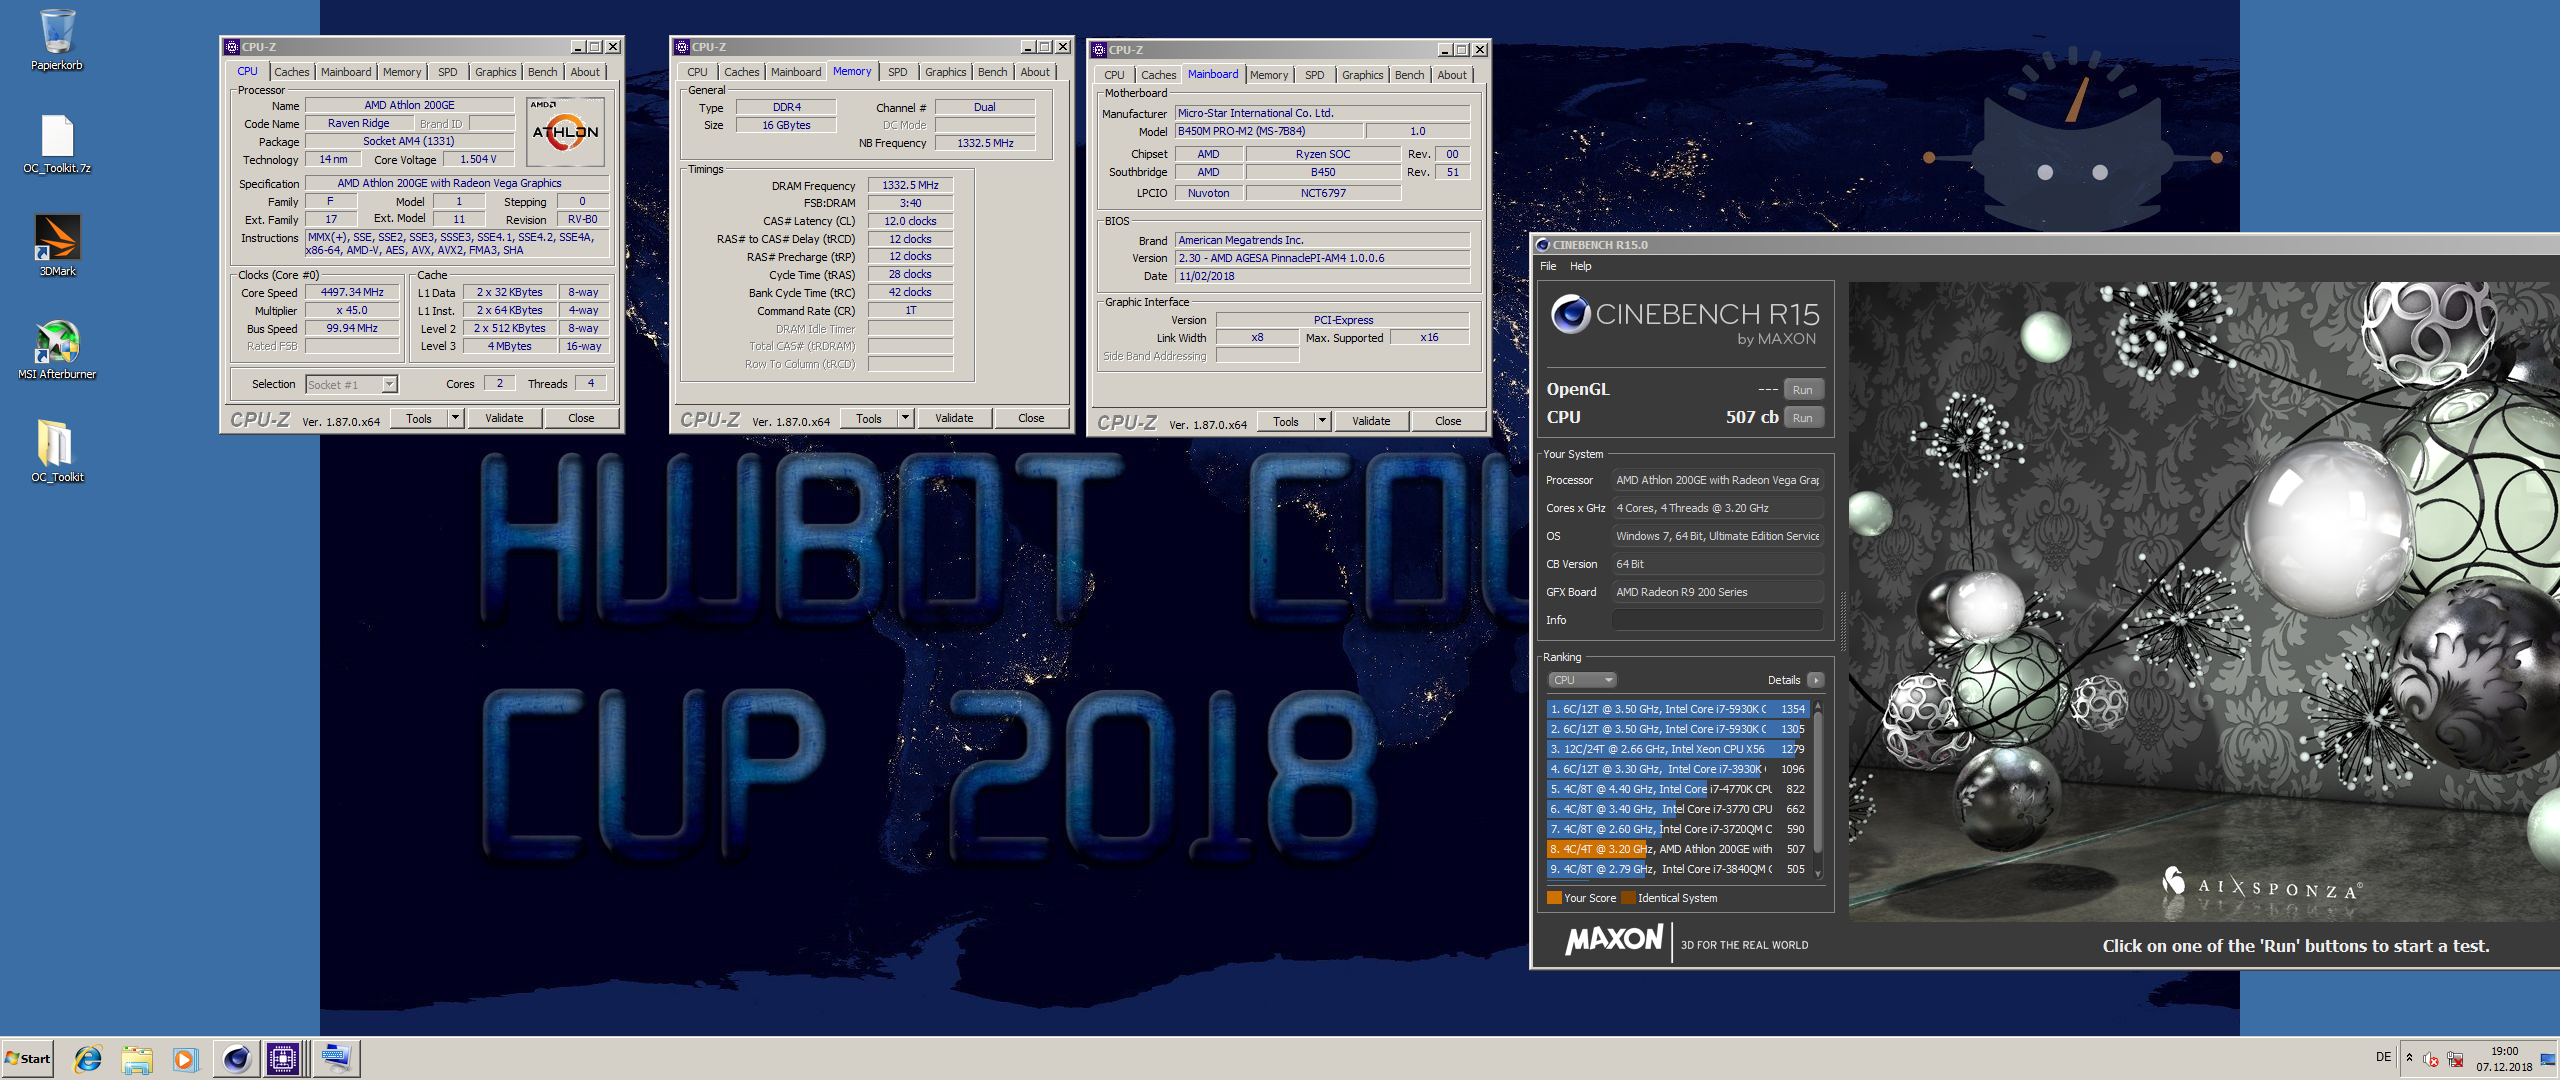Open Tools dropdown arrow in Mainboard CPU-Z window
Viewport: 2560px width, 1080px height.
pyautogui.click(x=1322, y=421)
